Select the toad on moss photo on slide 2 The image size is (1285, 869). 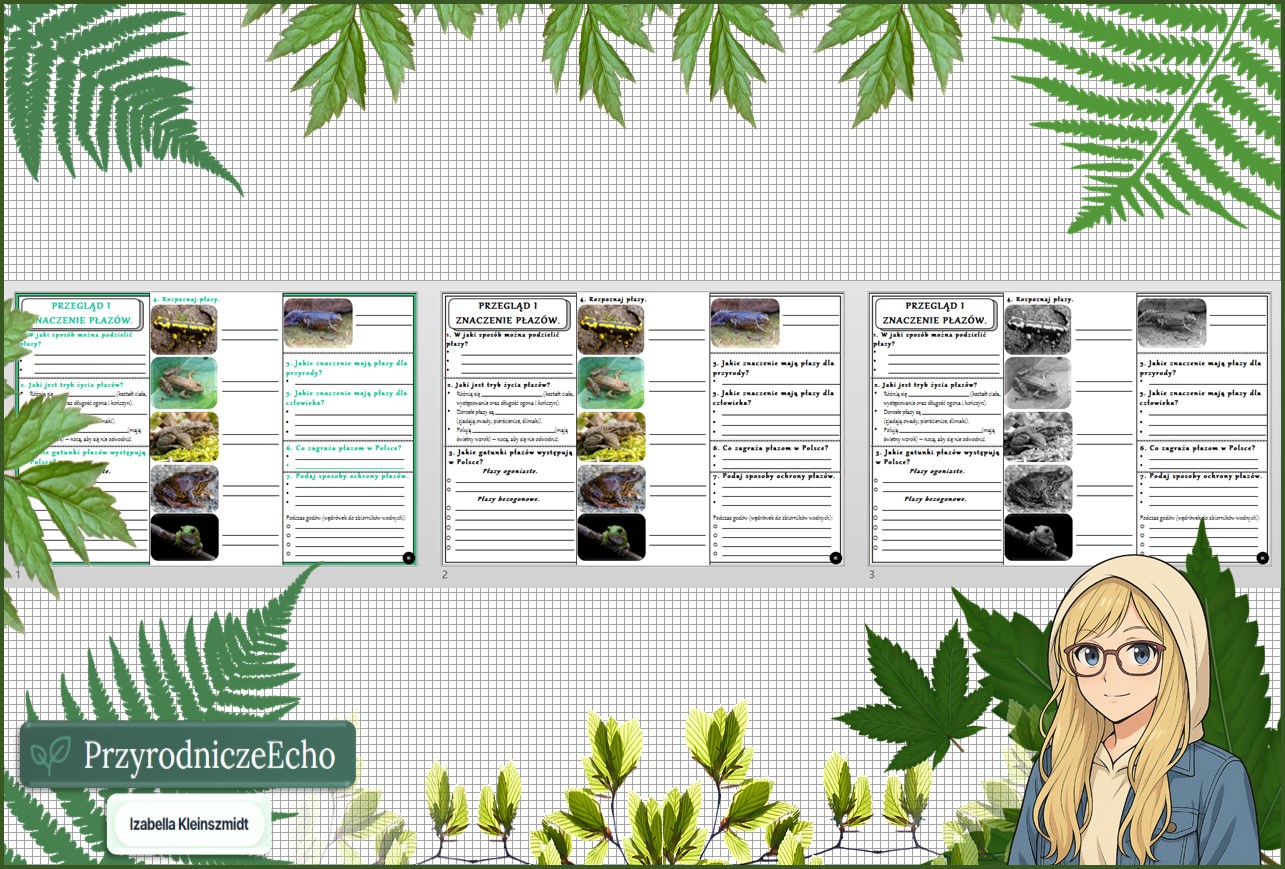click(x=611, y=436)
